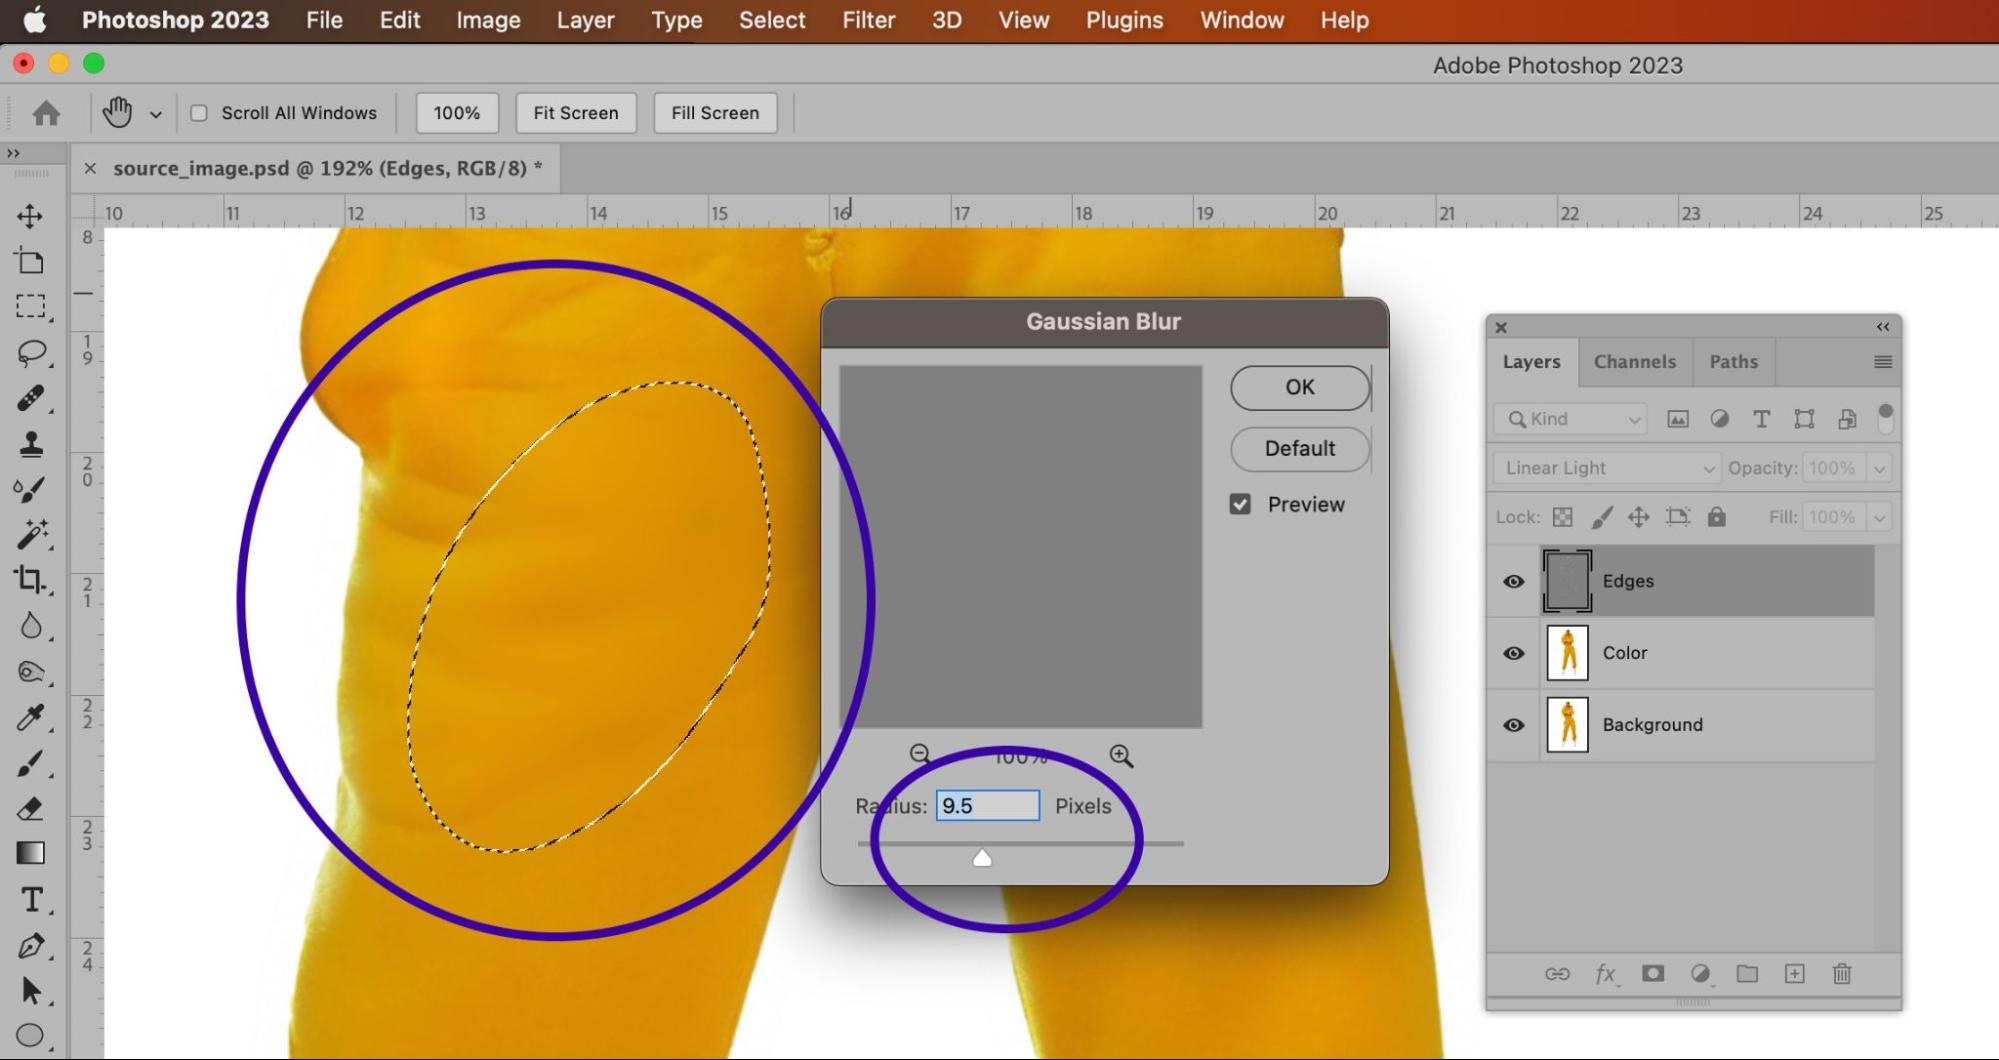Select the Move tool
This screenshot has height=1060, width=1999.
coord(30,216)
